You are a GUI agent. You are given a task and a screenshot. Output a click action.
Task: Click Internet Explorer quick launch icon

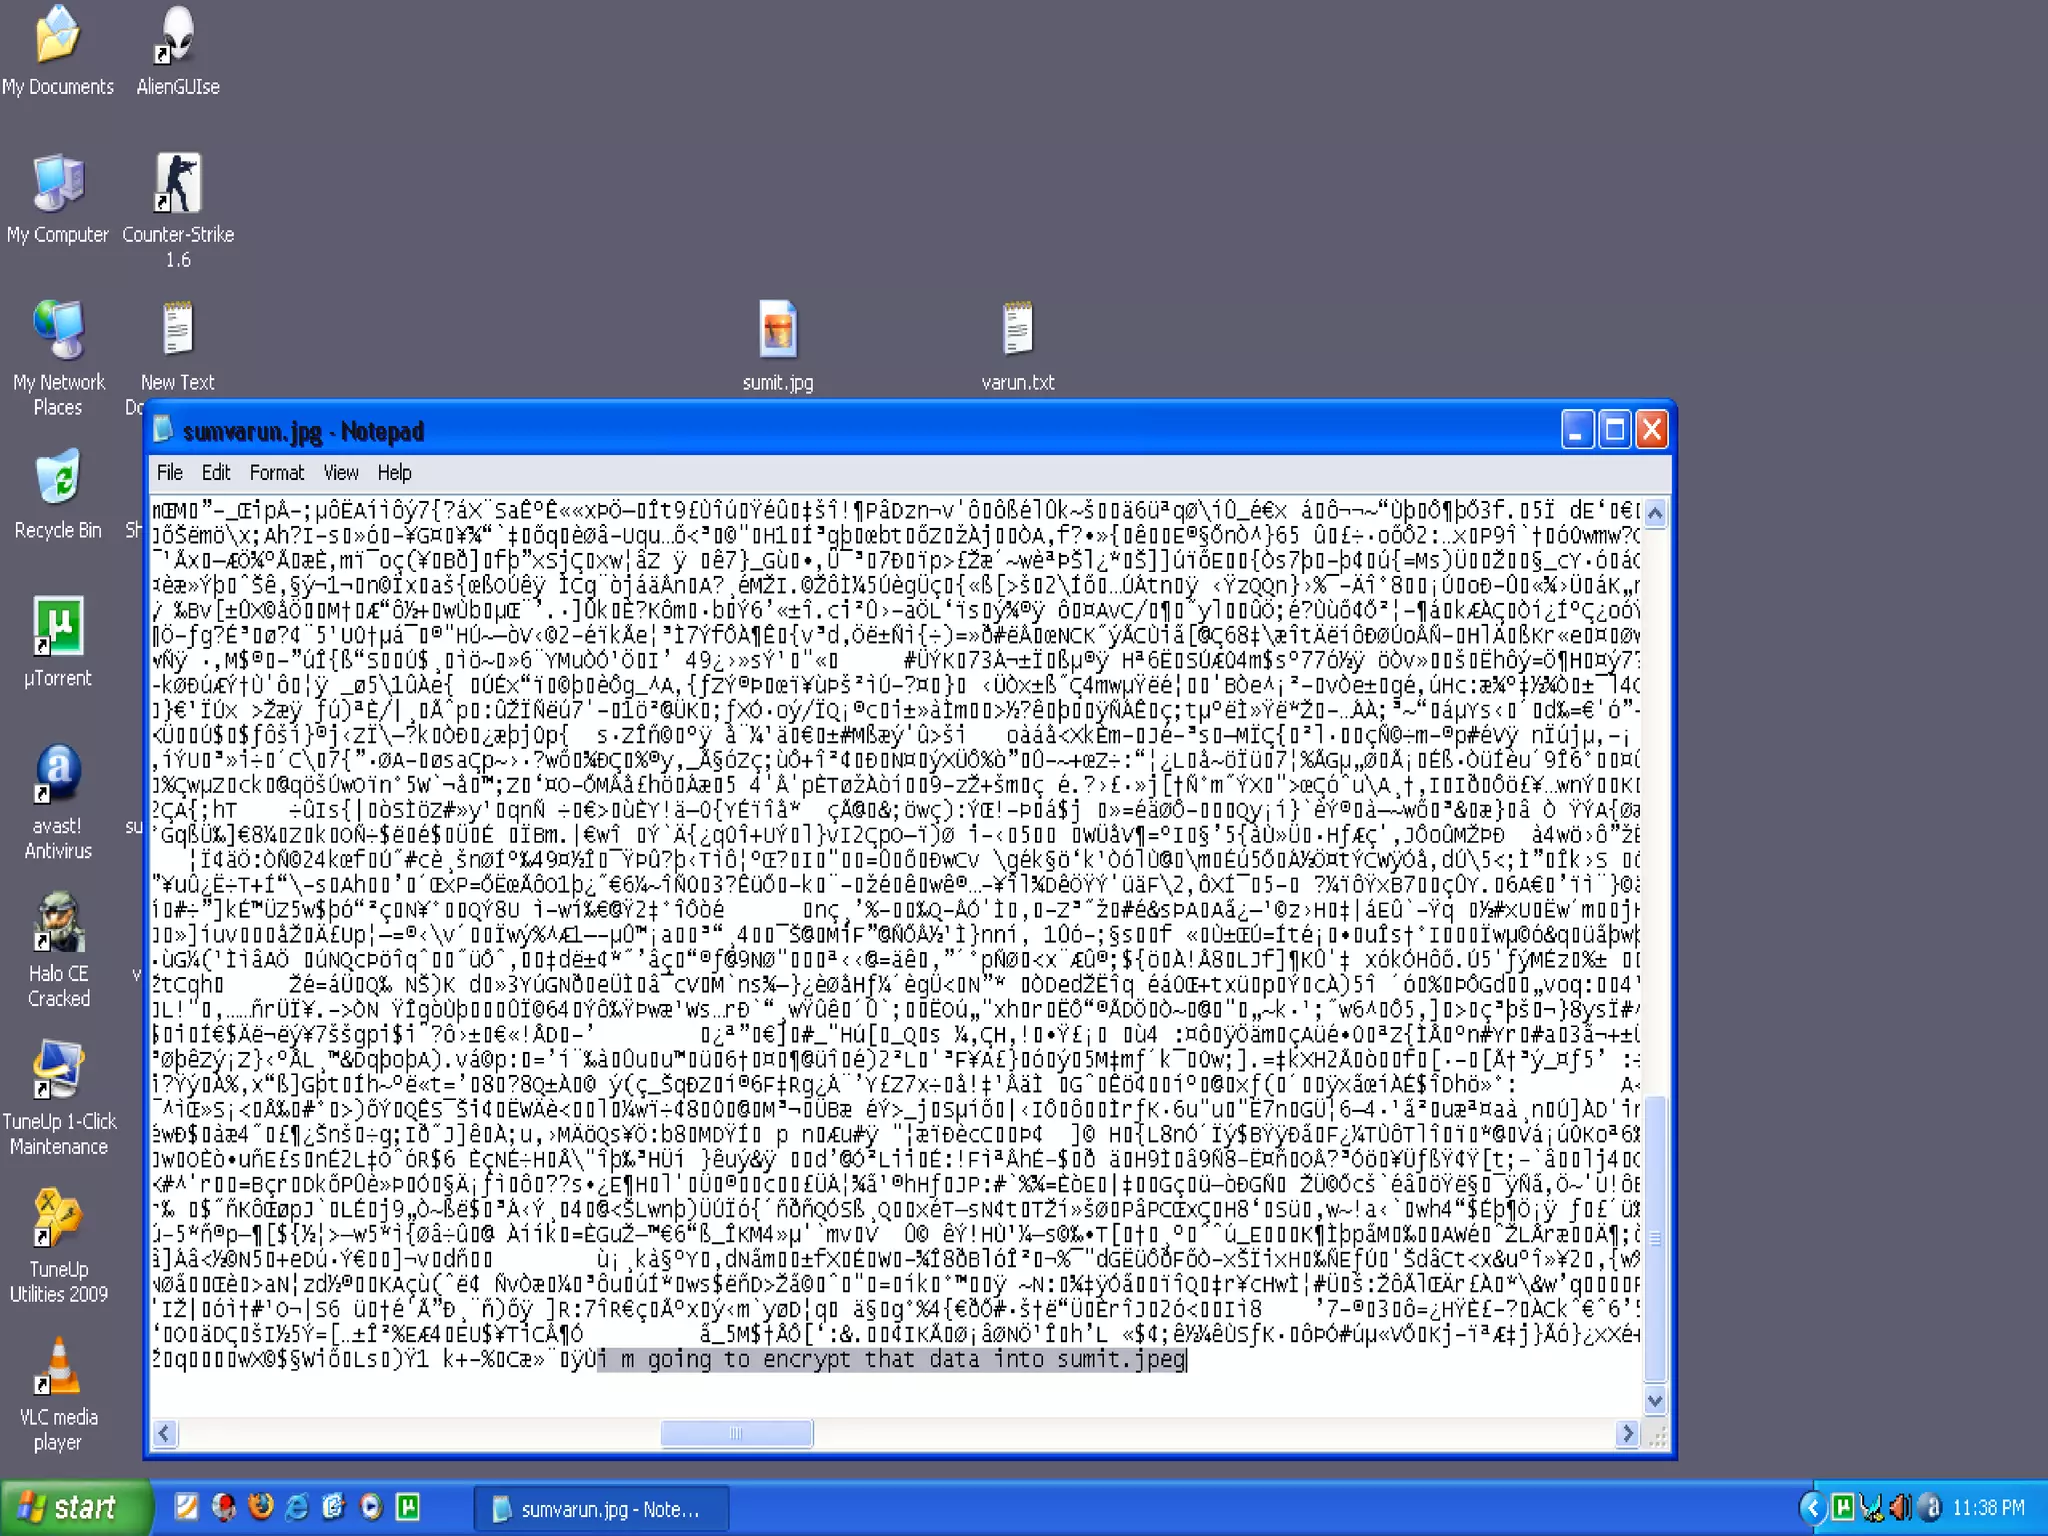297,1507
